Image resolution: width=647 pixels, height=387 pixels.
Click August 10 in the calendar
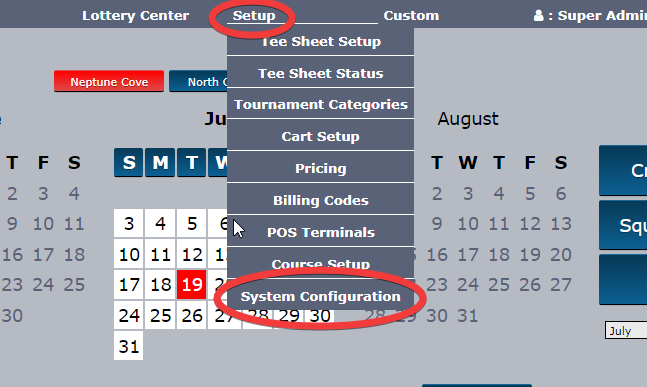pyautogui.click(x=468, y=224)
